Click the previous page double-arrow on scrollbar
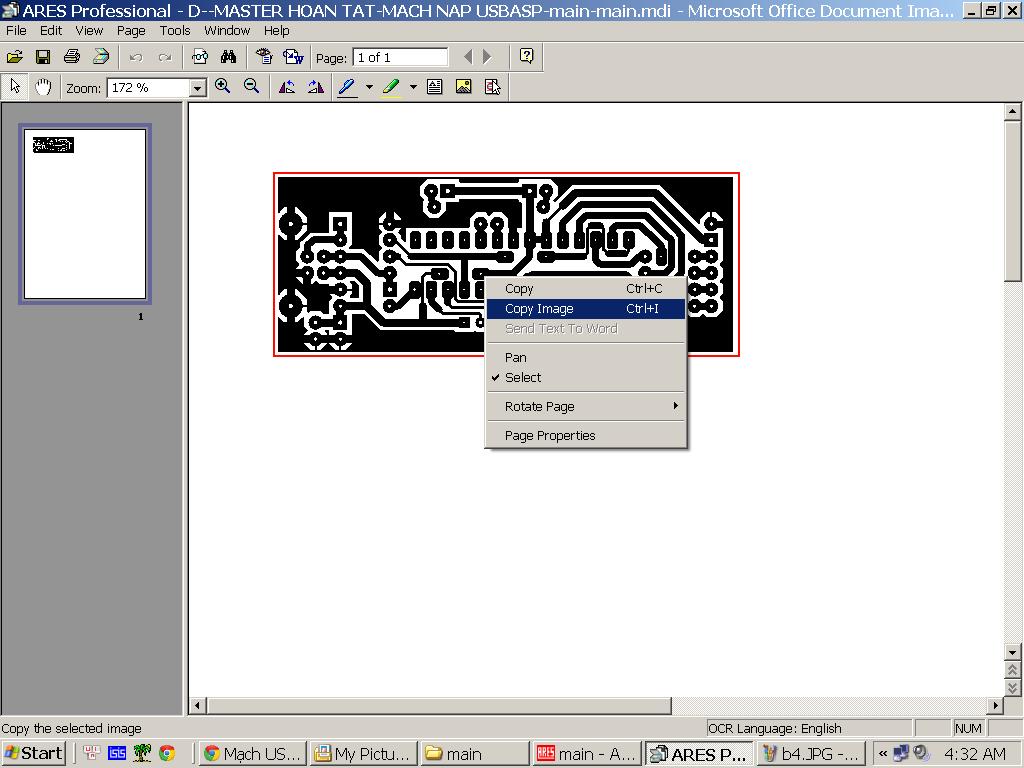This screenshot has height=768, width=1024. pos(1012,670)
